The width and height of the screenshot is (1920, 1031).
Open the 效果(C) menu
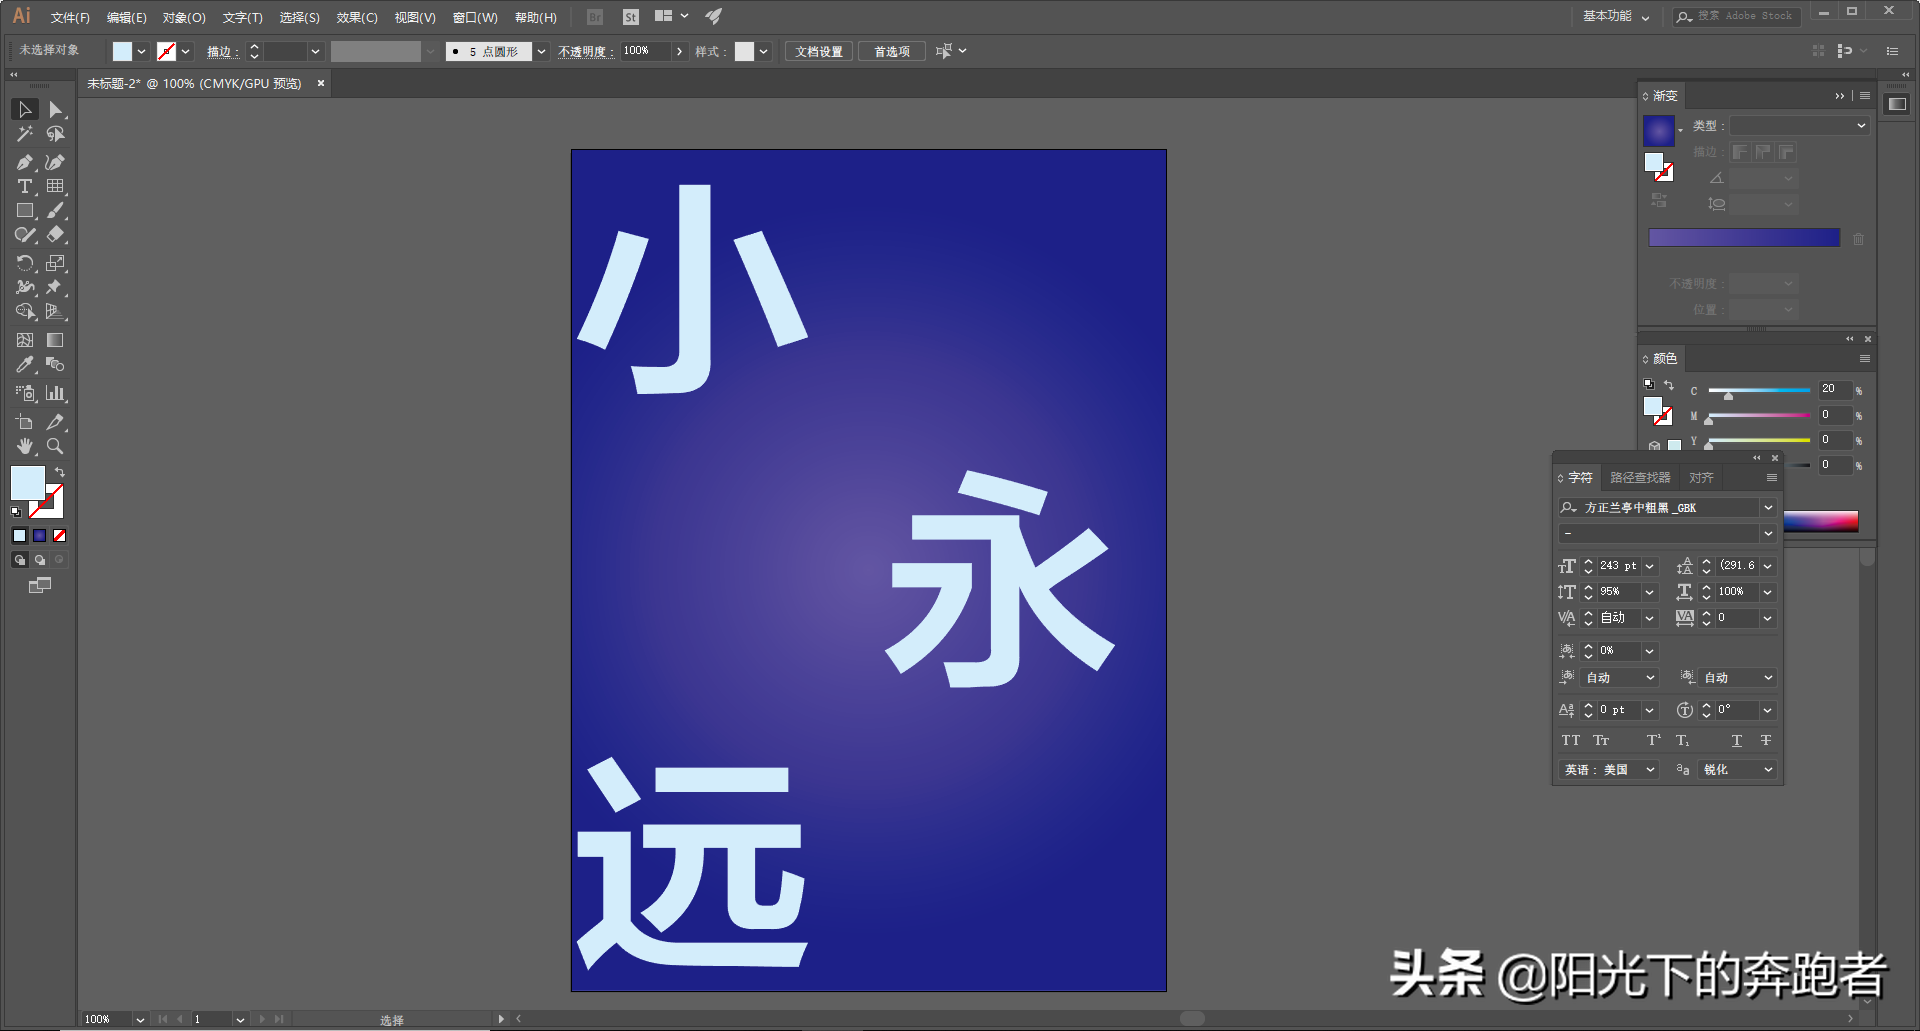click(357, 18)
